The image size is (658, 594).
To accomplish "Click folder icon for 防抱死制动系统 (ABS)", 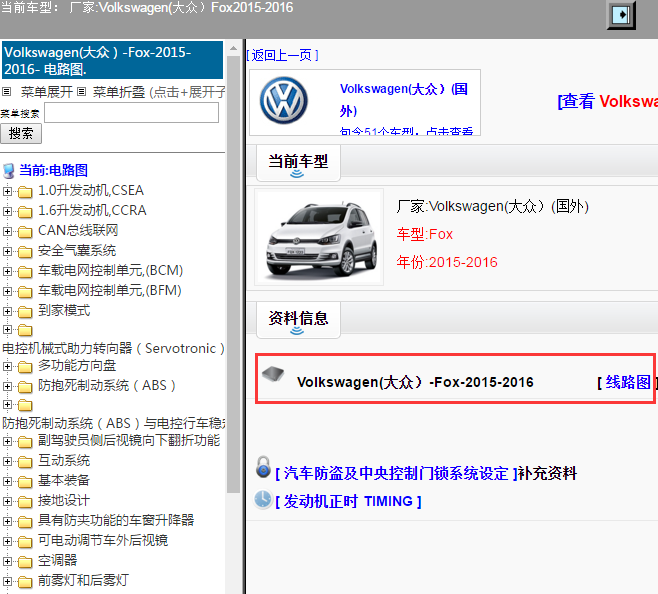I will [x=25, y=387].
